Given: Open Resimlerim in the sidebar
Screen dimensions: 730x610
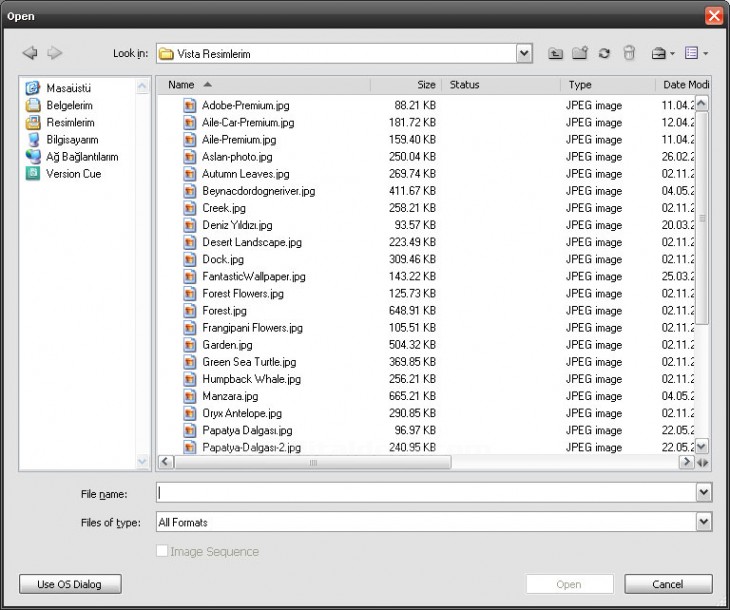Looking at the screenshot, I should 70,122.
